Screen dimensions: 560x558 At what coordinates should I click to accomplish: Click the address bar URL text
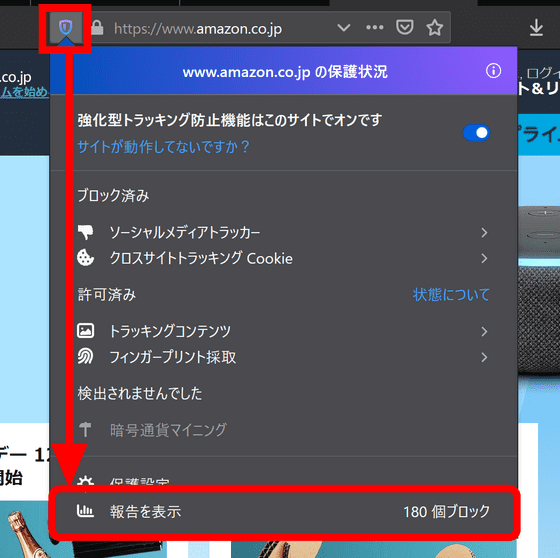[198, 29]
